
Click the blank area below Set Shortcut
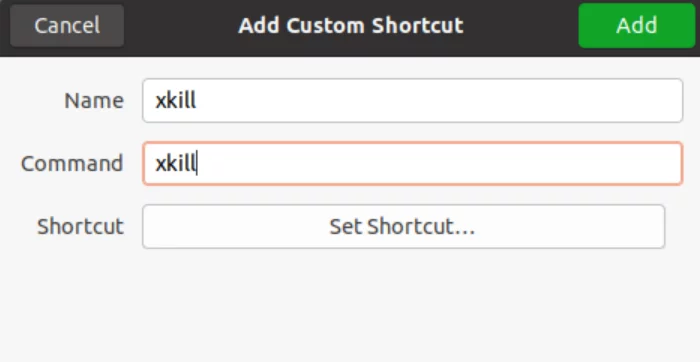click(350, 306)
